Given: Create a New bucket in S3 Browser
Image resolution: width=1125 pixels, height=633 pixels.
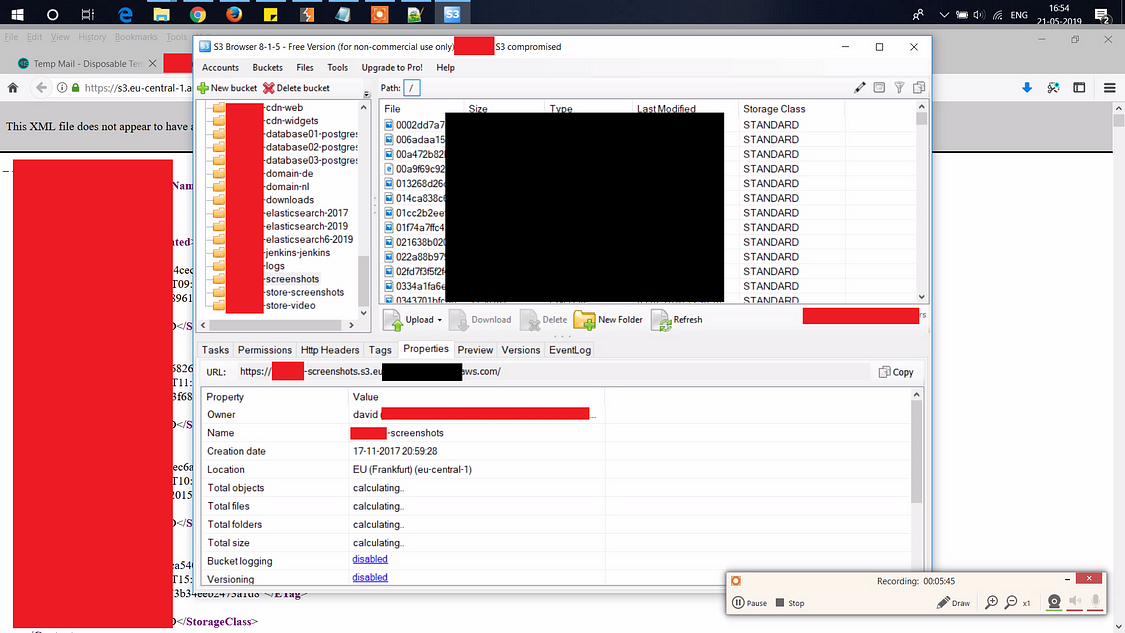Looking at the screenshot, I should click(227, 88).
